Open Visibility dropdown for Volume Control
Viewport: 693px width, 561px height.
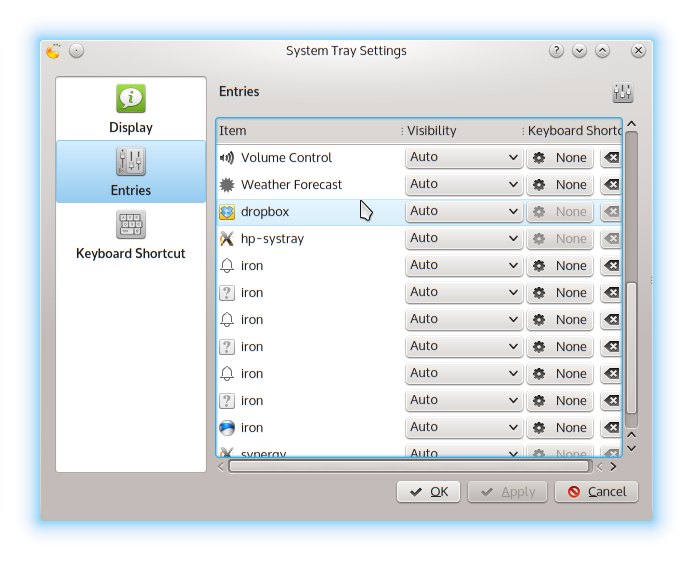(x=464, y=158)
